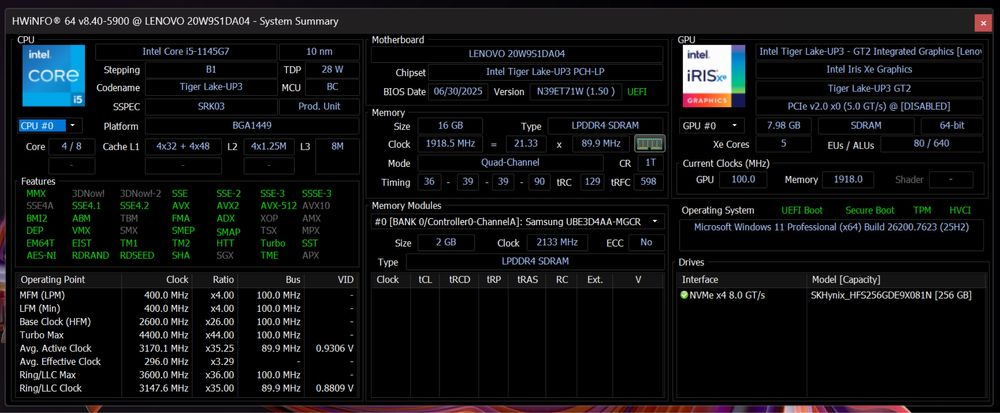
Task: Click the 10 nm process field
Action: [319, 52]
